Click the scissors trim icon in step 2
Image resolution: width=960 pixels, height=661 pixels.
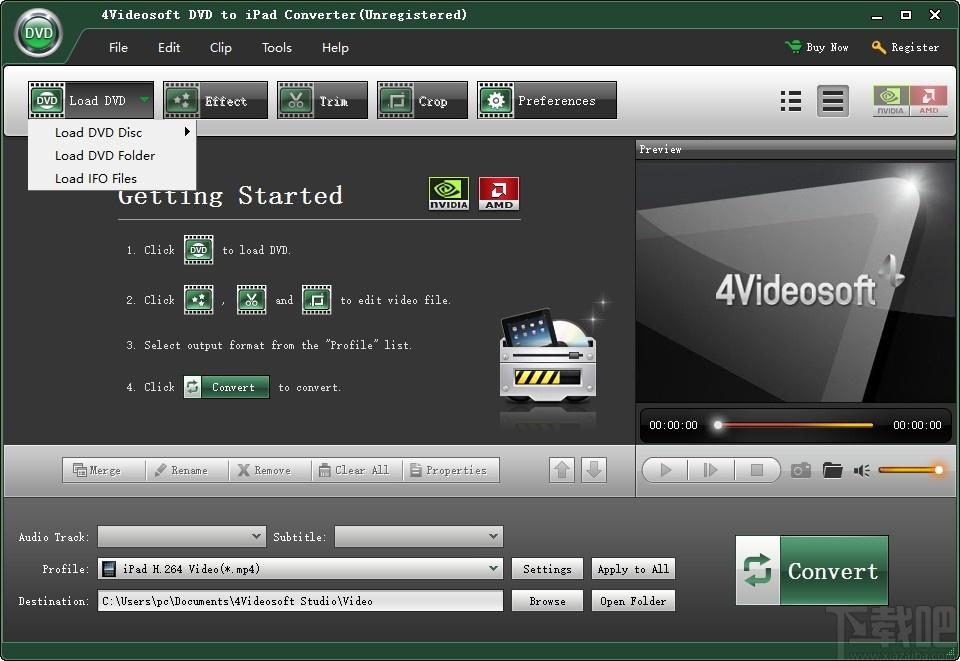[x=252, y=300]
